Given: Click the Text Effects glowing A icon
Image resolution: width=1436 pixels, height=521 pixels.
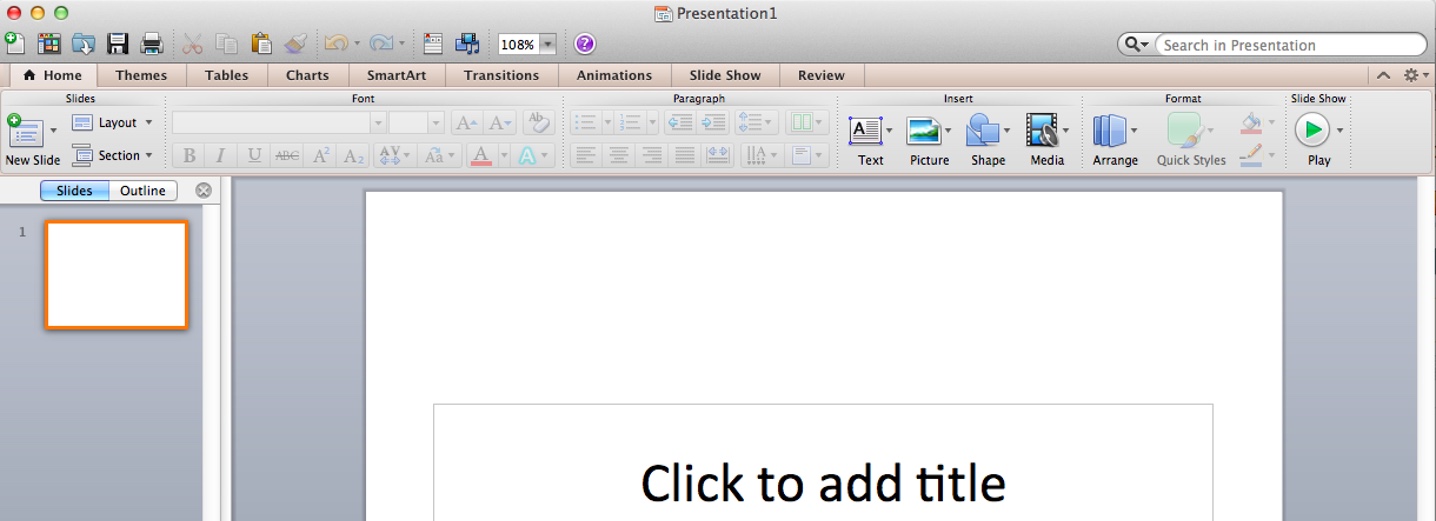Looking at the screenshot, I should pos(527,155).
